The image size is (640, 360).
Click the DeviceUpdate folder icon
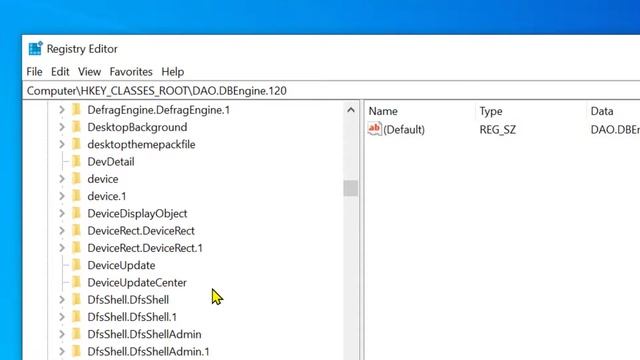pos(76,264)
